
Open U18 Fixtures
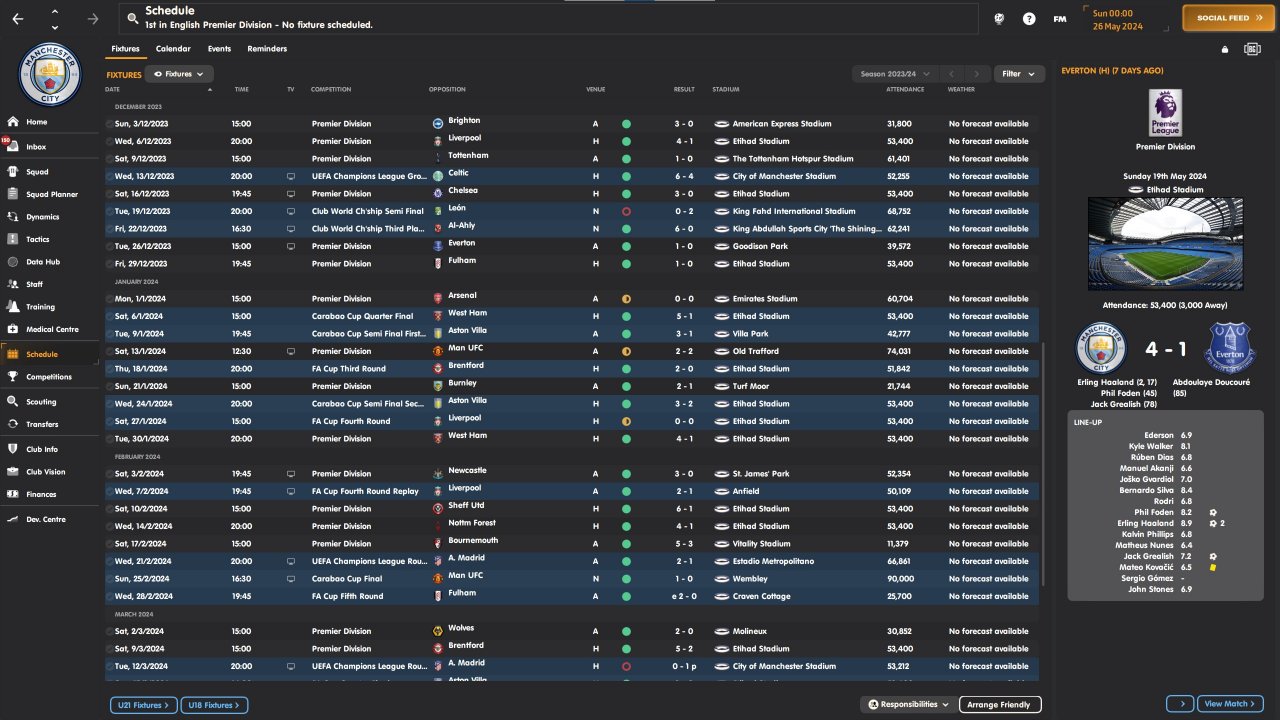pyautogui.click(x=214, y=705)
